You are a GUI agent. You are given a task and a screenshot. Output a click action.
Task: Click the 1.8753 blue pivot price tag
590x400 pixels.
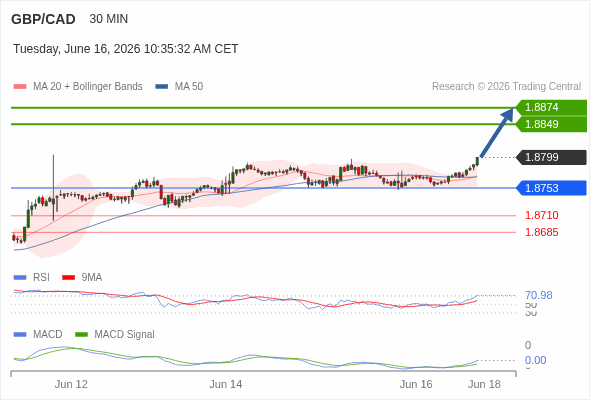point(551,188)
